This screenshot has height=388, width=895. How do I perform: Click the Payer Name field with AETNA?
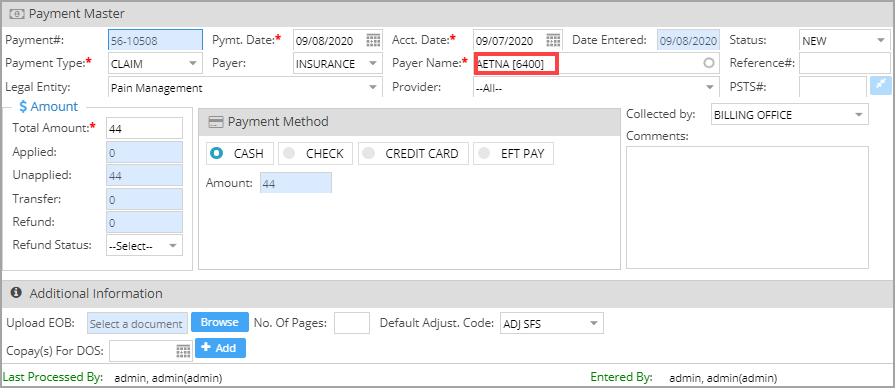pyautogui.click(x=595, y=64)
